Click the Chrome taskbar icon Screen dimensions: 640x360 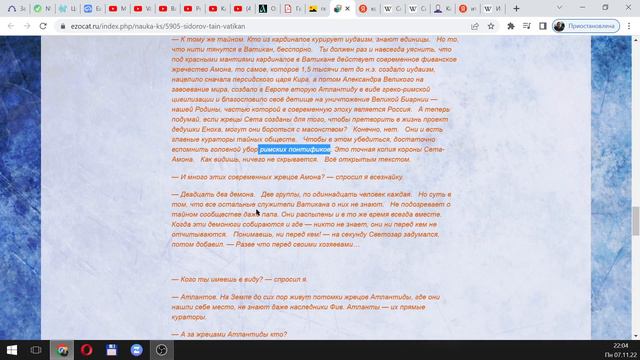tap(62, 350)
